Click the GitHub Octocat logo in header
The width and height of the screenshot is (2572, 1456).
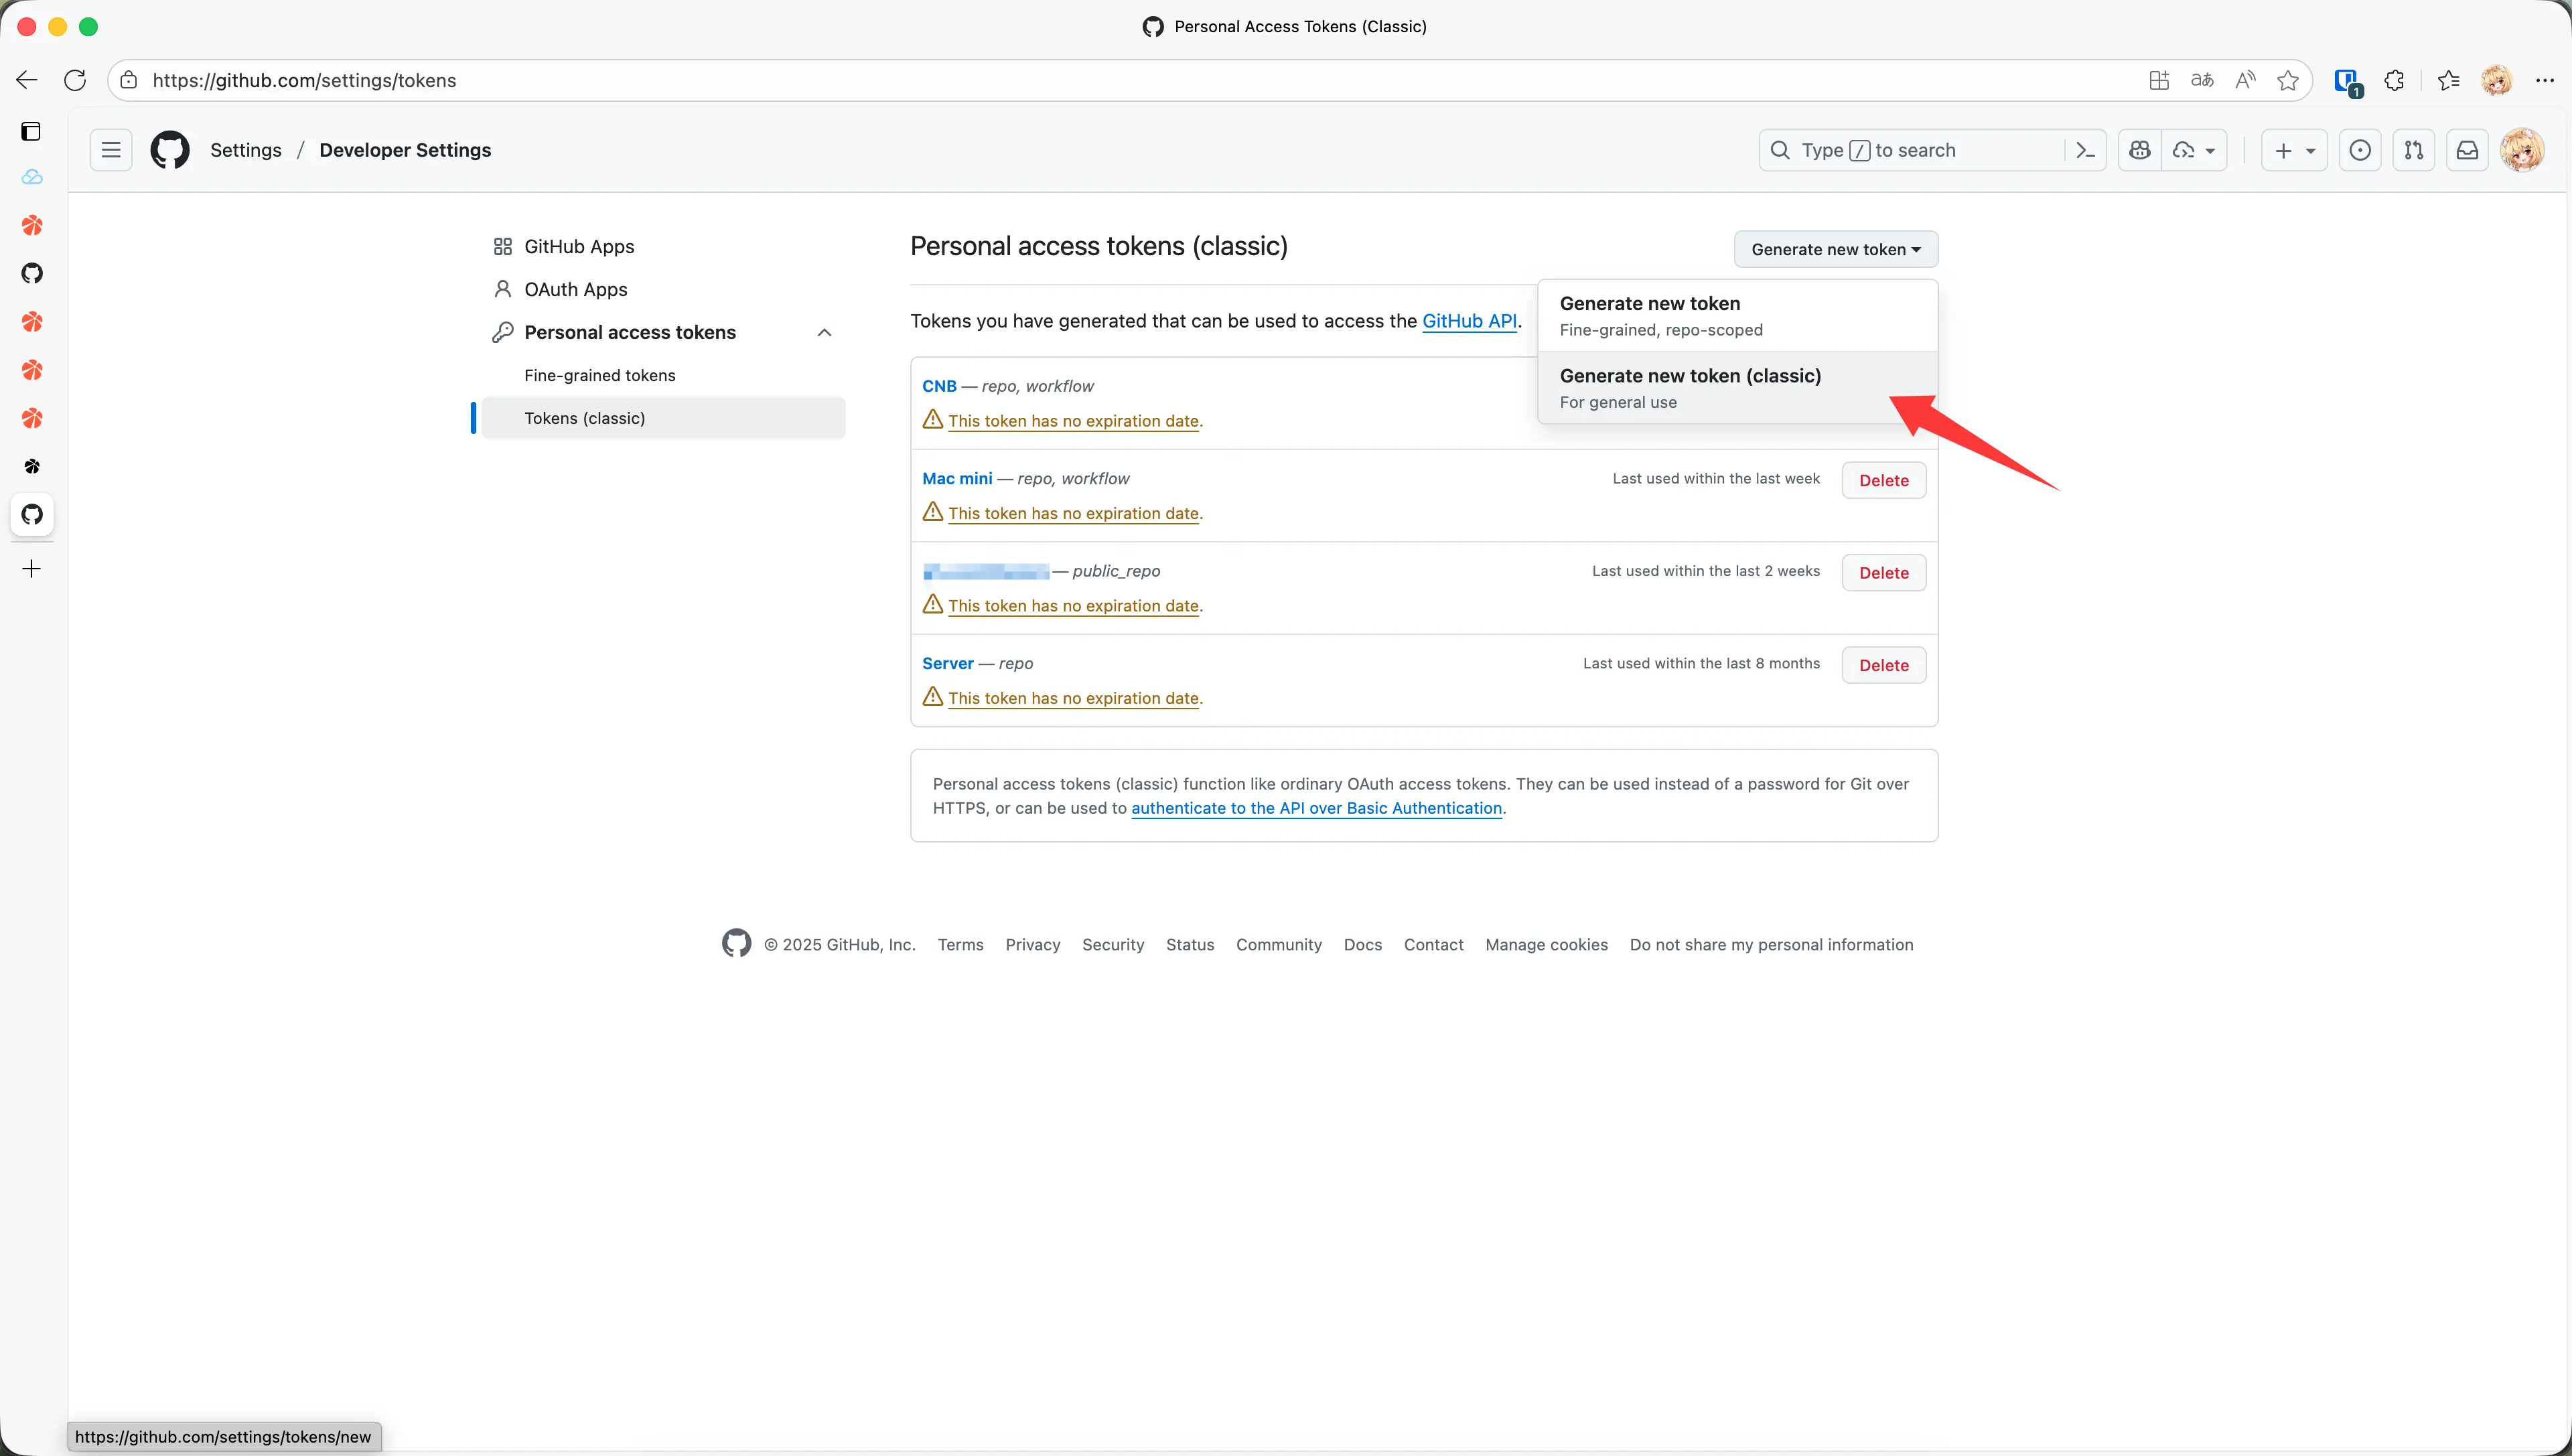pos(170,150)
